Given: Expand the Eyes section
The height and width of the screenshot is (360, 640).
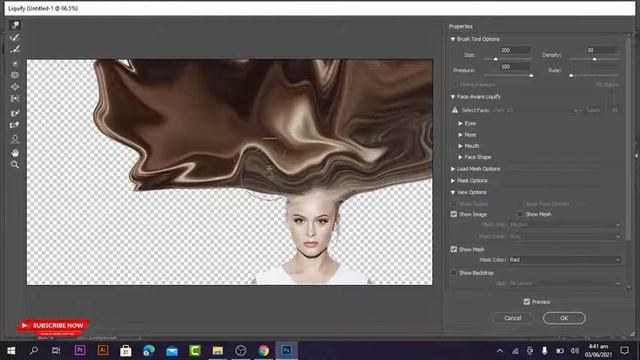Looking at the screenshot, I should click(460, 123).
